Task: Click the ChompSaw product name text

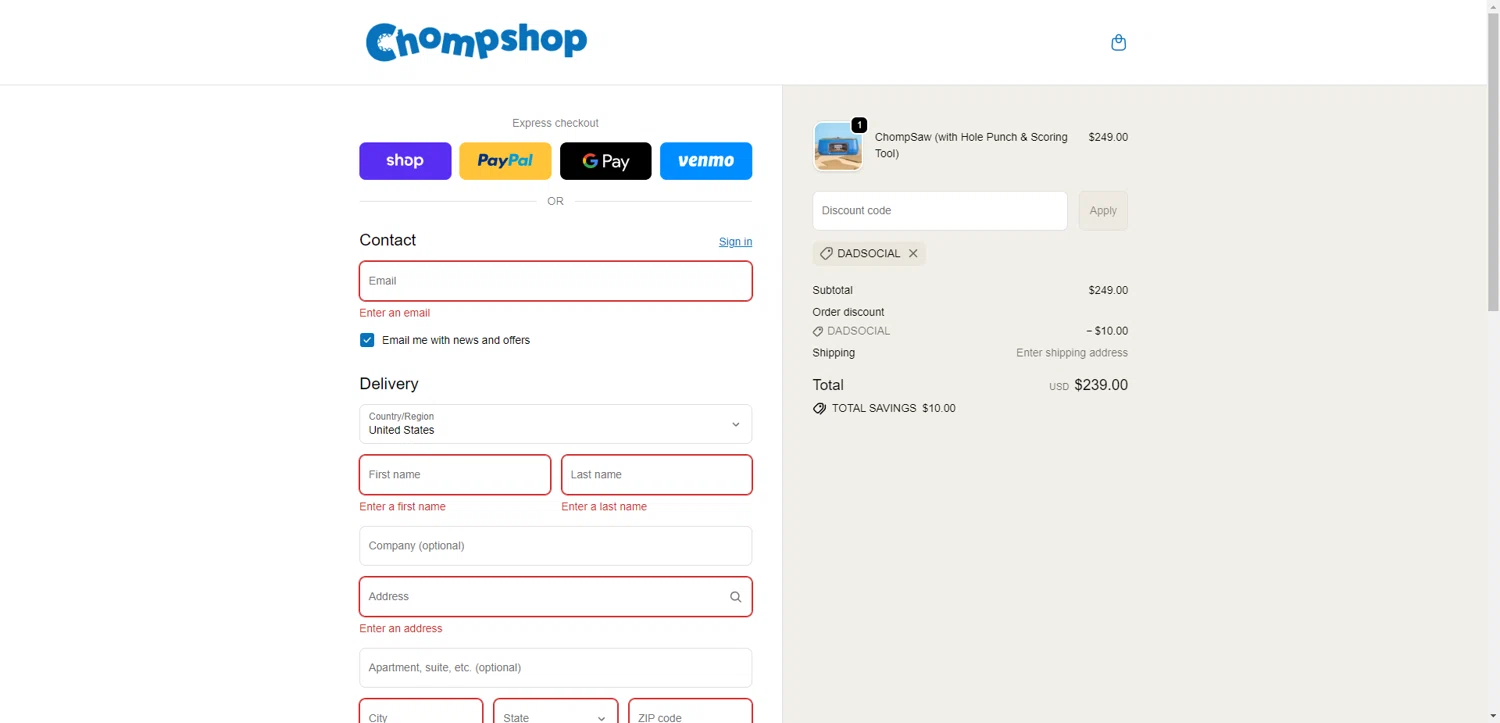Action: tap(971, 145)
